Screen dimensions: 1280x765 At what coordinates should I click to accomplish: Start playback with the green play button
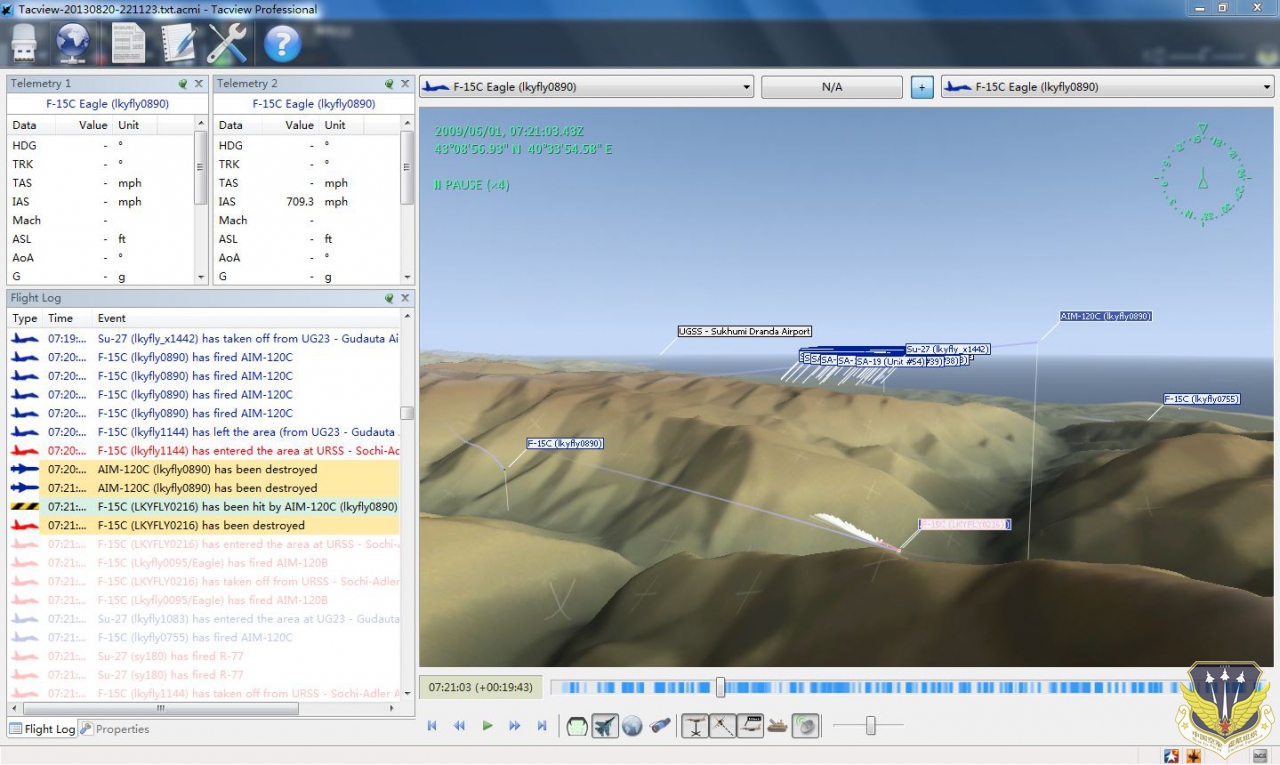[x=487, y=726]
